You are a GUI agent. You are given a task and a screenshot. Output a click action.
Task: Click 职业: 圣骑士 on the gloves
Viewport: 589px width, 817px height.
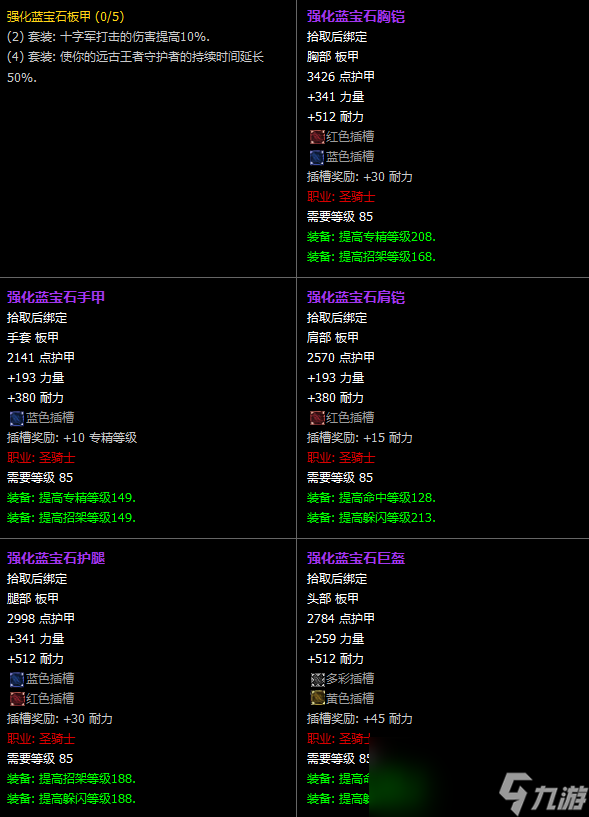(41, 458)
